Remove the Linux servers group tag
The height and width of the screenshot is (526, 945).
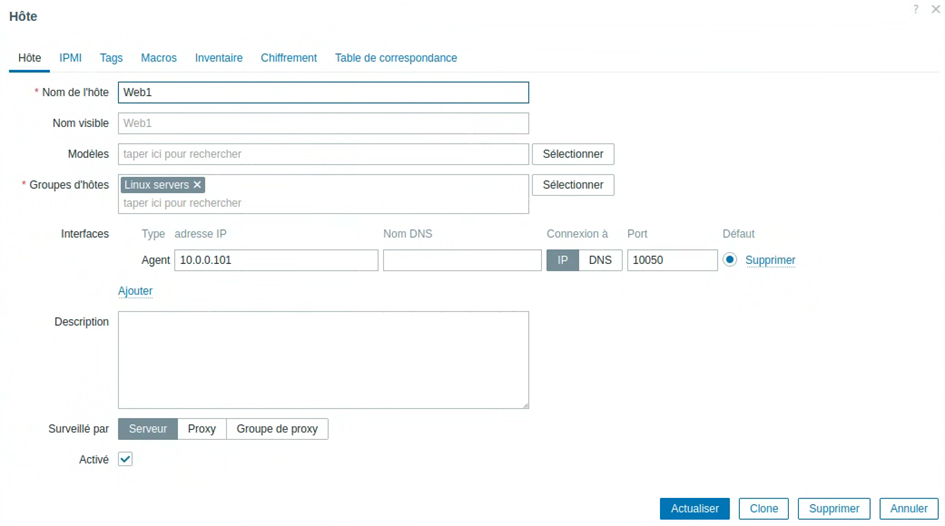(x=197, y=185)
